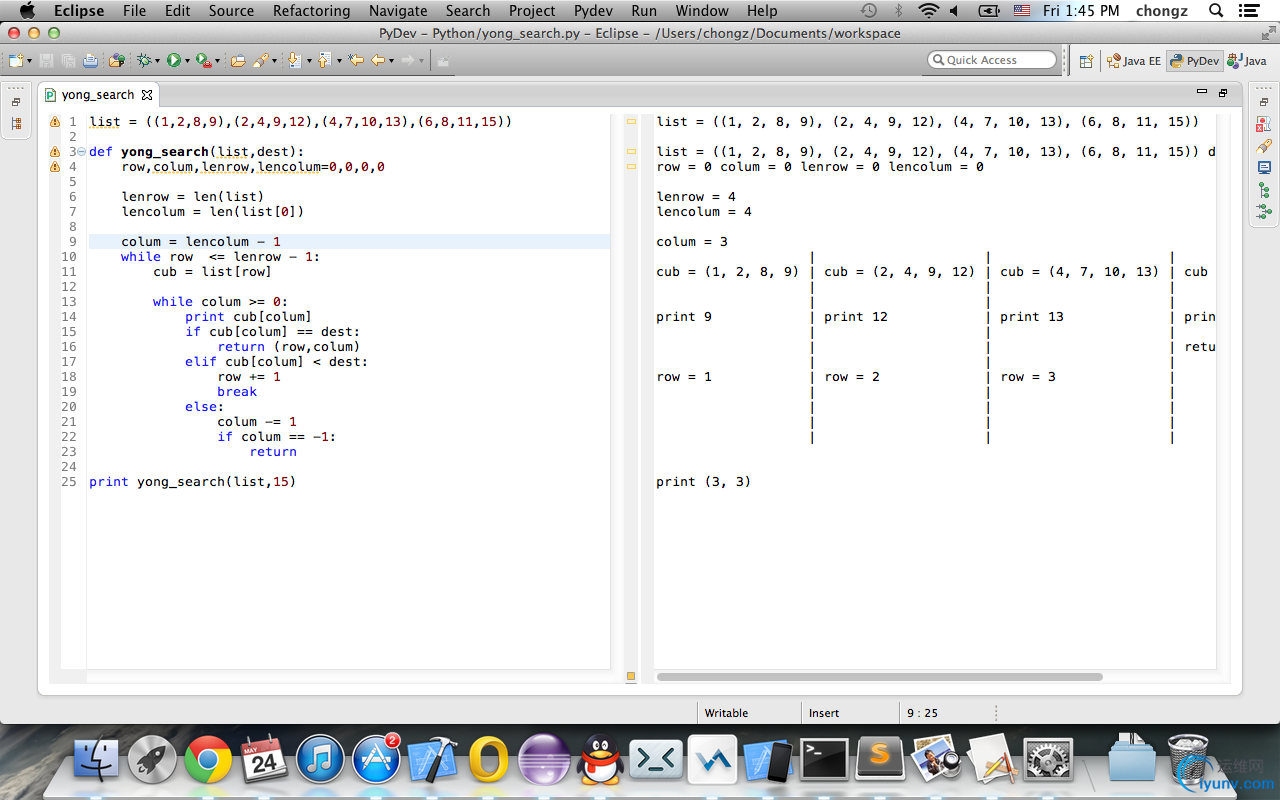1280x800 pixels.
Task: Open the Console view icon in right trim
Action: (x=1264, y=168)
